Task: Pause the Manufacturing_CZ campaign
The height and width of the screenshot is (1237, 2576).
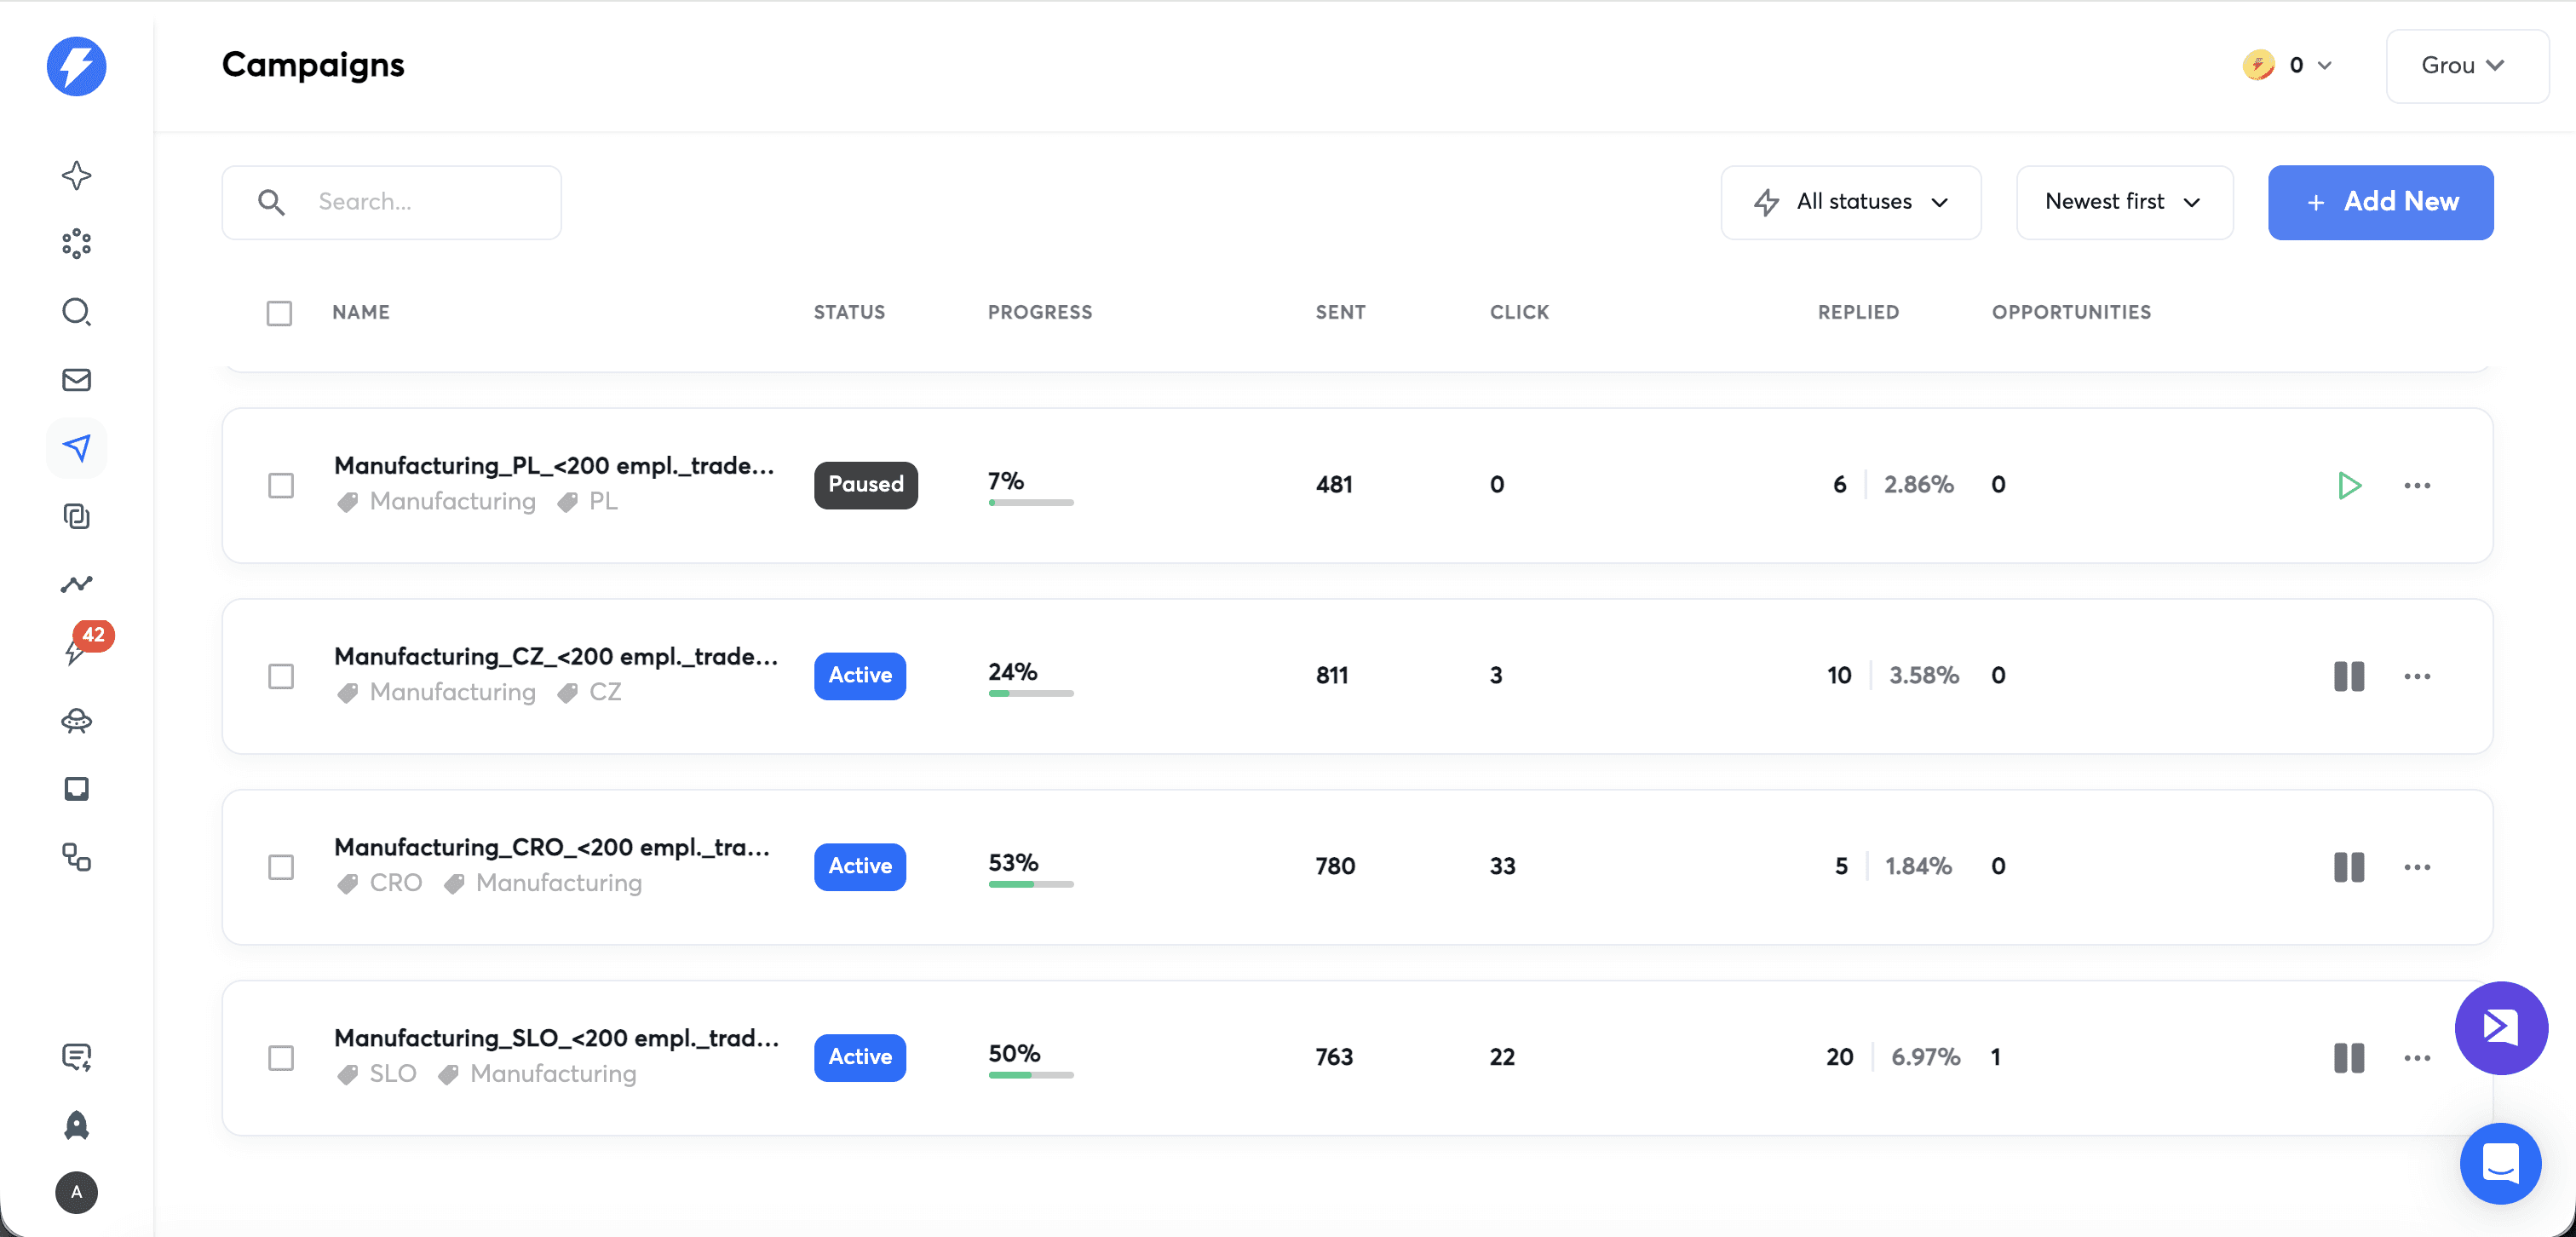Action: tap(2349, 677)
